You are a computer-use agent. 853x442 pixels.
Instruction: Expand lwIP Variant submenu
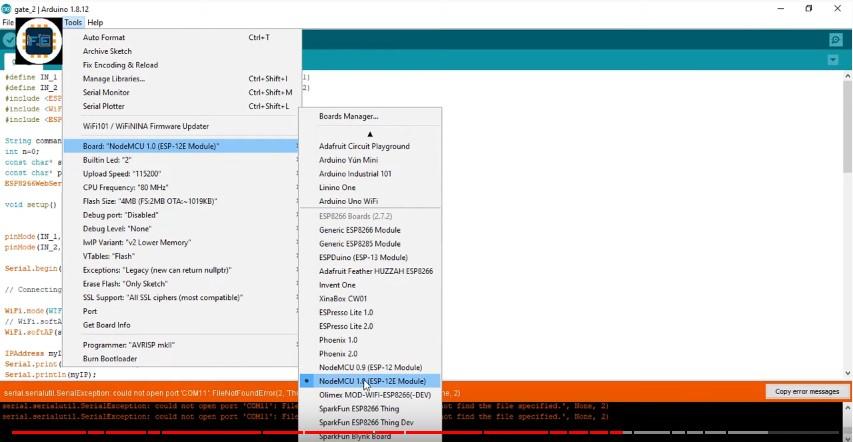pos(182,242)
